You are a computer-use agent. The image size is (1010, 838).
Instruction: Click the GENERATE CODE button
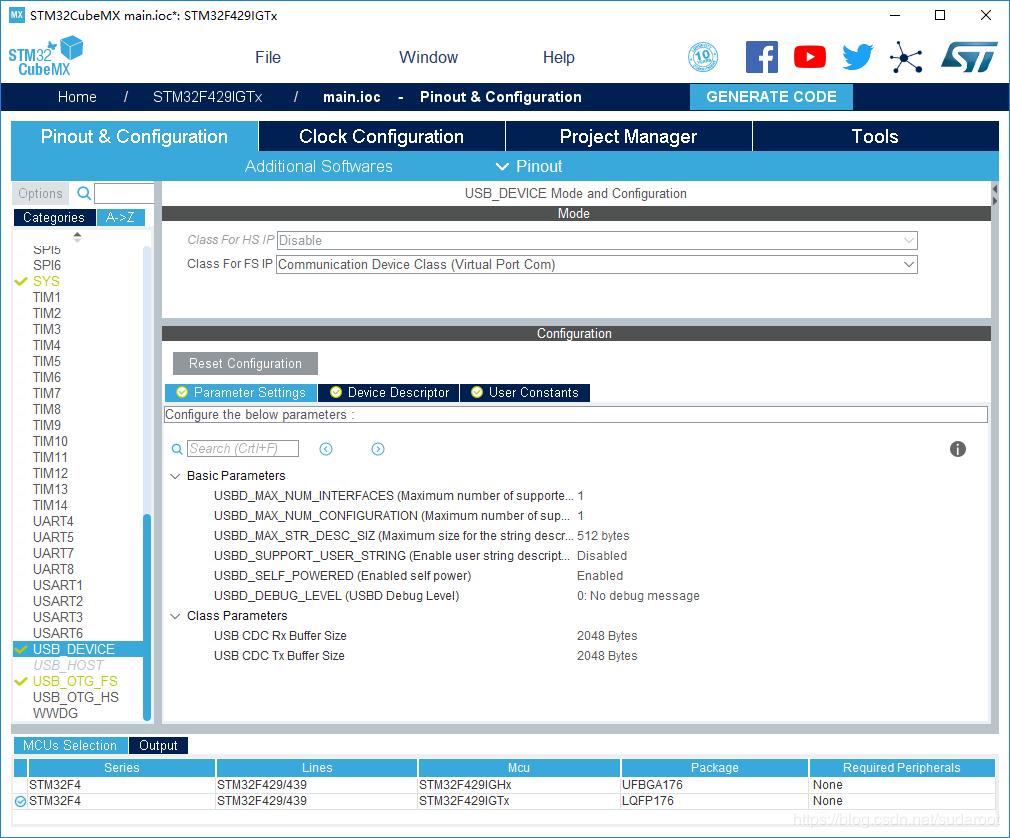click(x=771, y=97)
